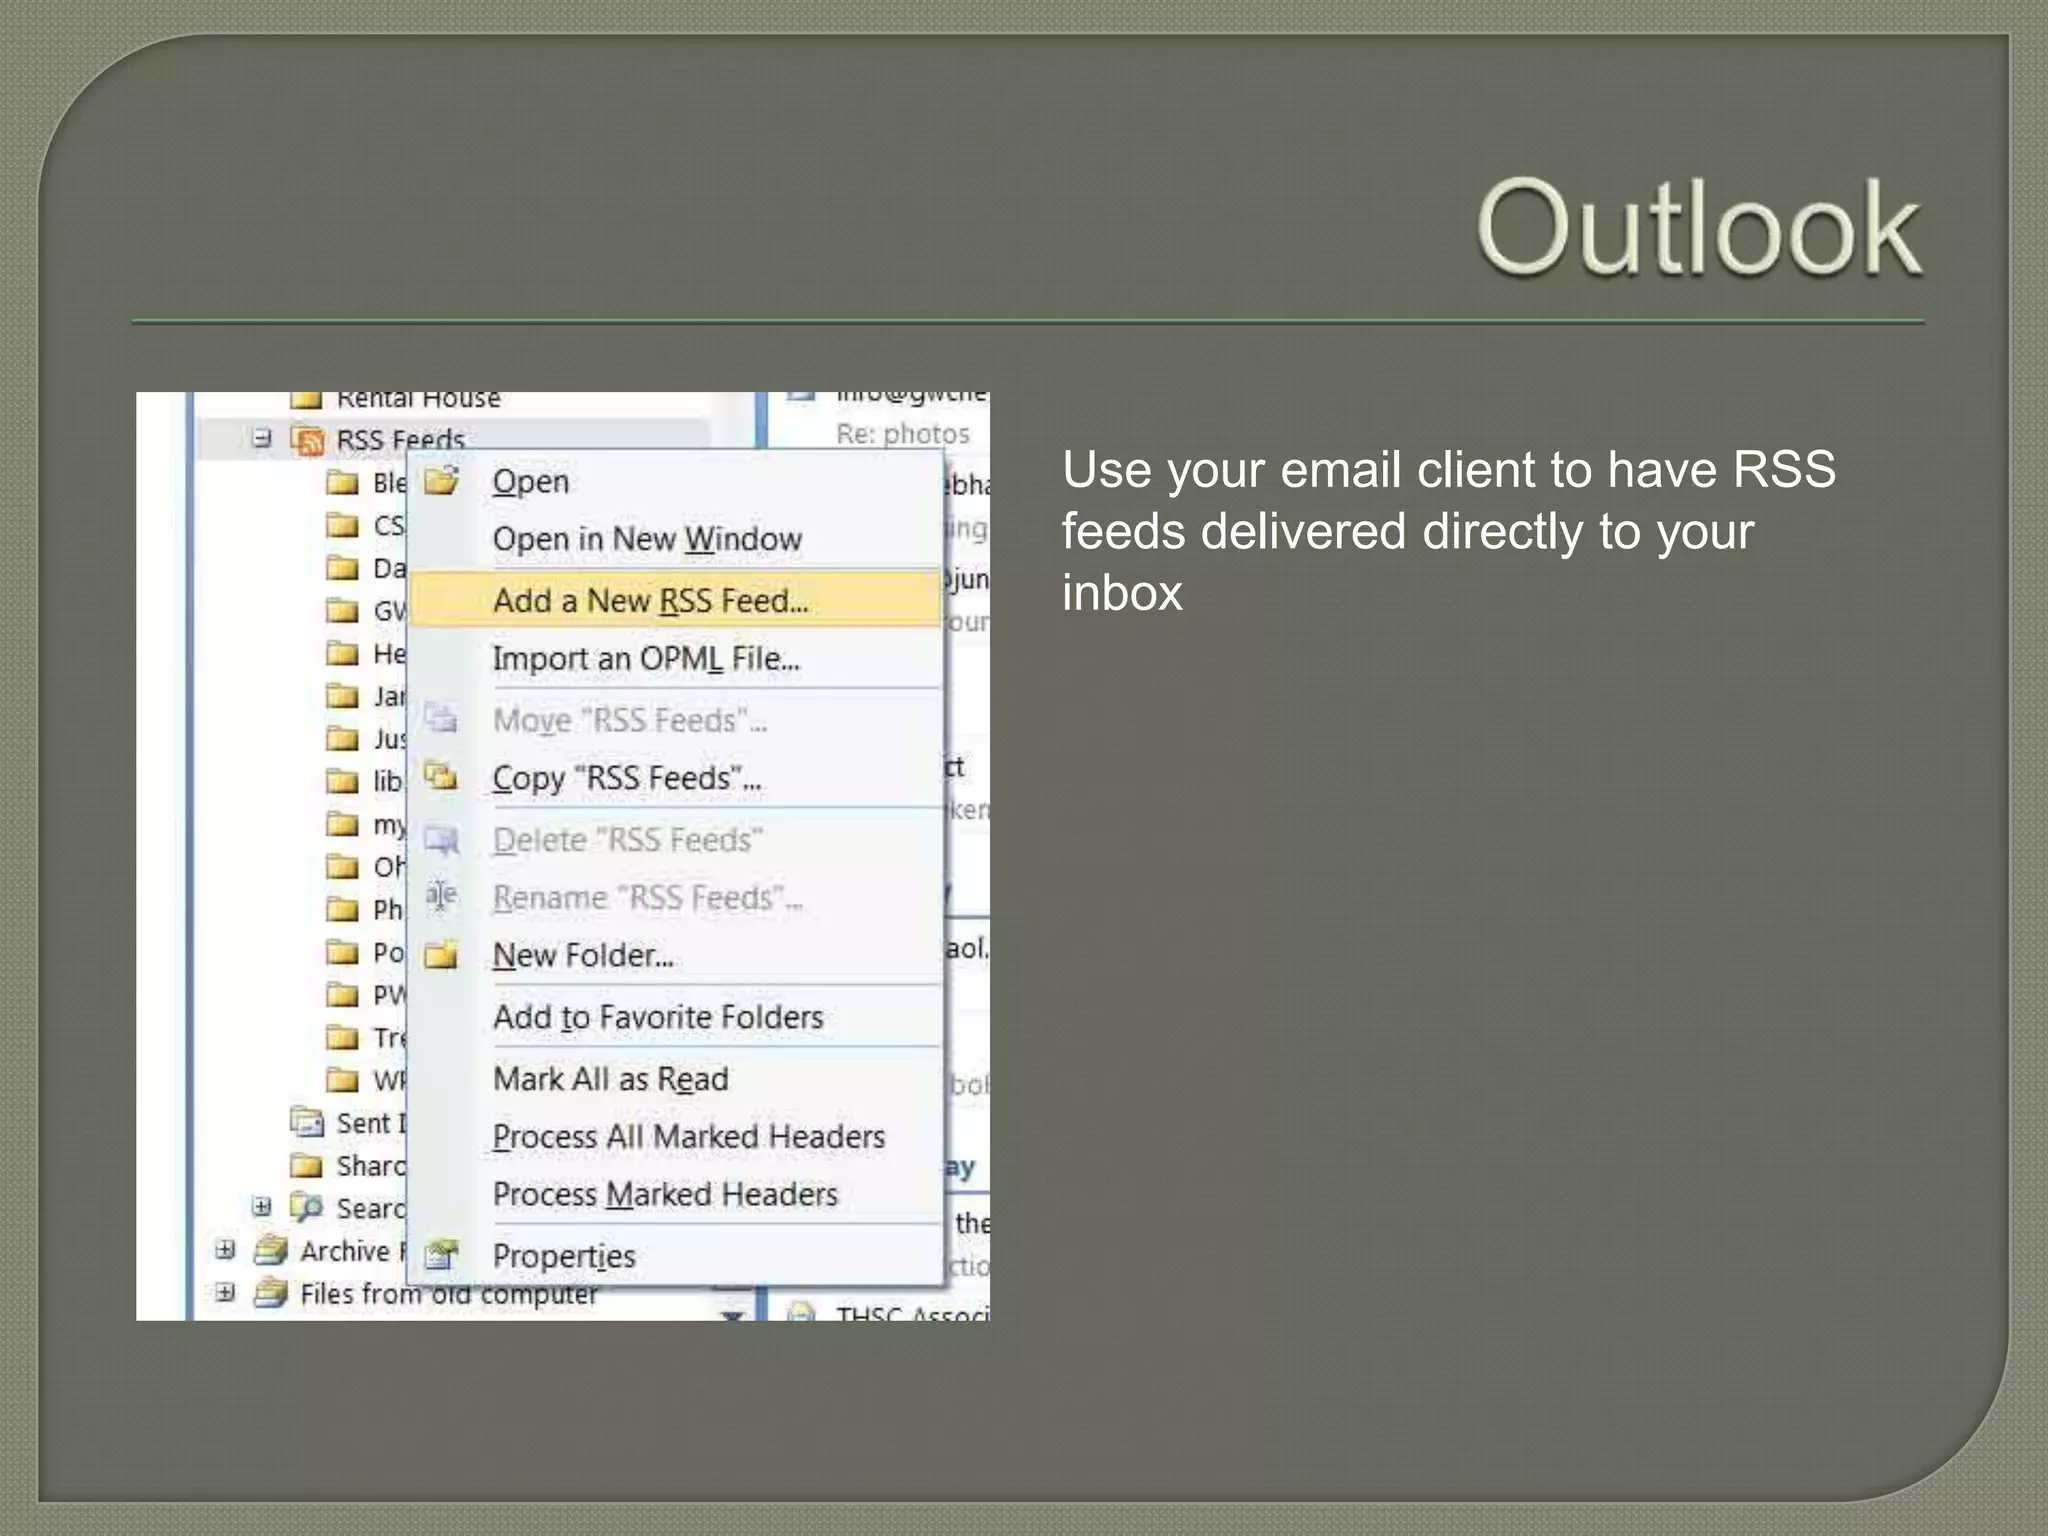Click the properties icon beside Properties
The width and height of the screenshot is (2048, 1536).
pyautogui.click(x=441, y=1254)
